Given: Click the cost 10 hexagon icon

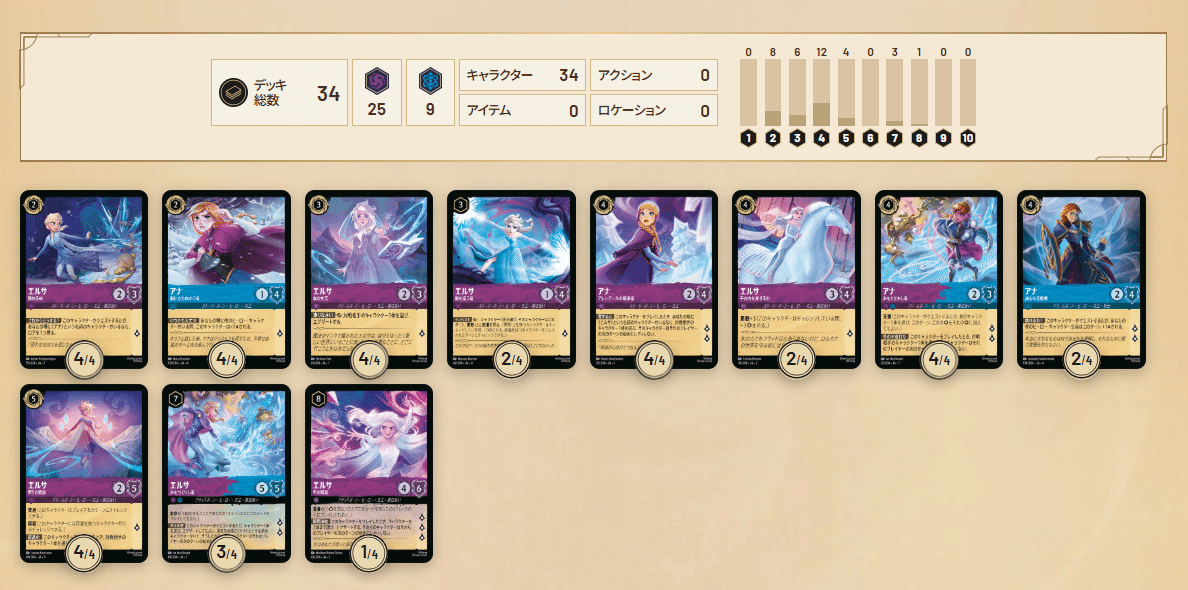Looking at the screenshot, I should pos(968,139).
